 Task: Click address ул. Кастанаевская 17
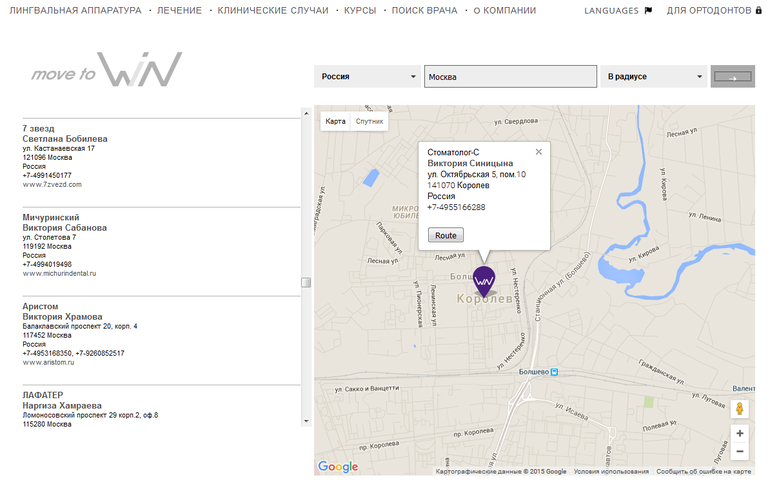58,148
